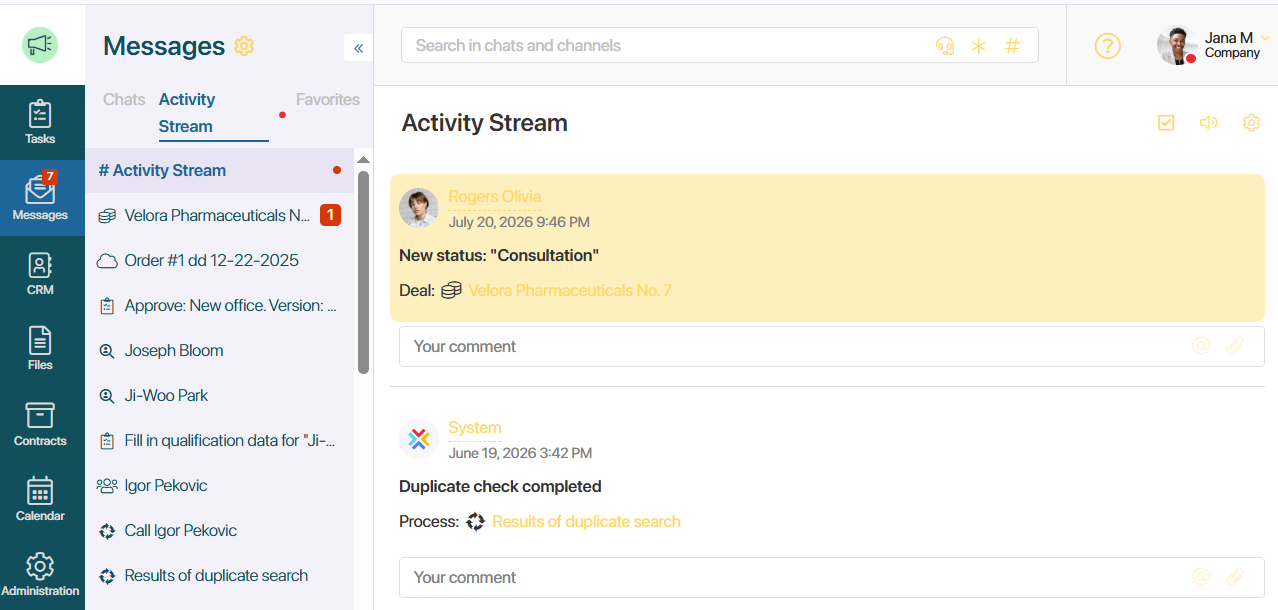The image size is (1278, 610).
Task: Open Fill in qualification data chat entry
Action: 219,441
